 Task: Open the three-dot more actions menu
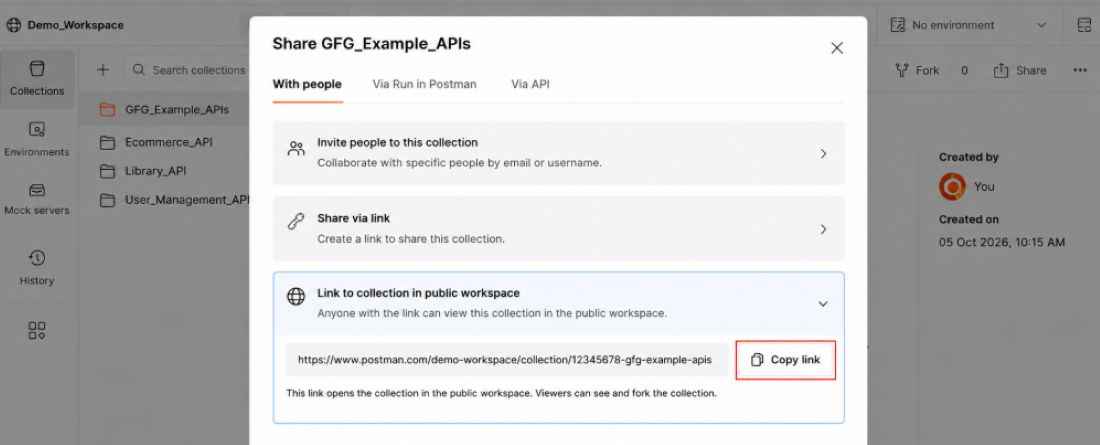point(1080,70)
